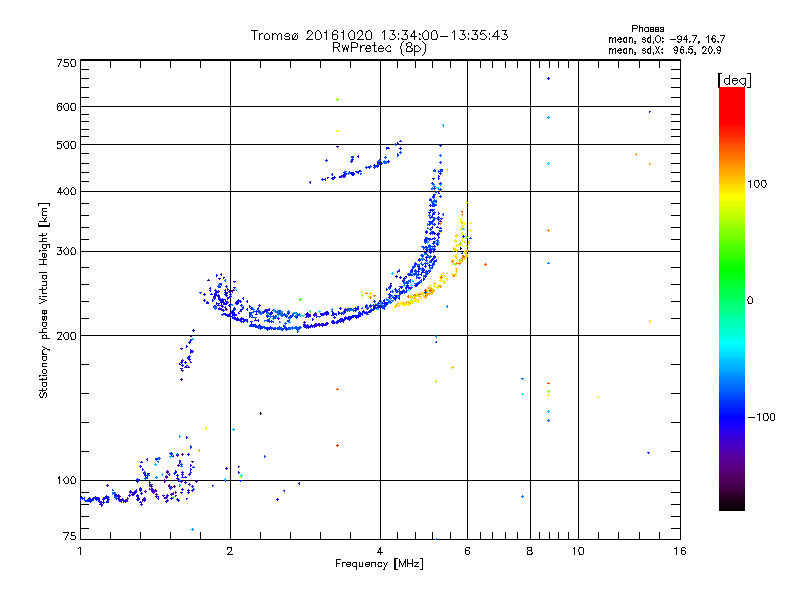
Task: Click the x-axis '2' tick label
Action: tap(230, 551)
